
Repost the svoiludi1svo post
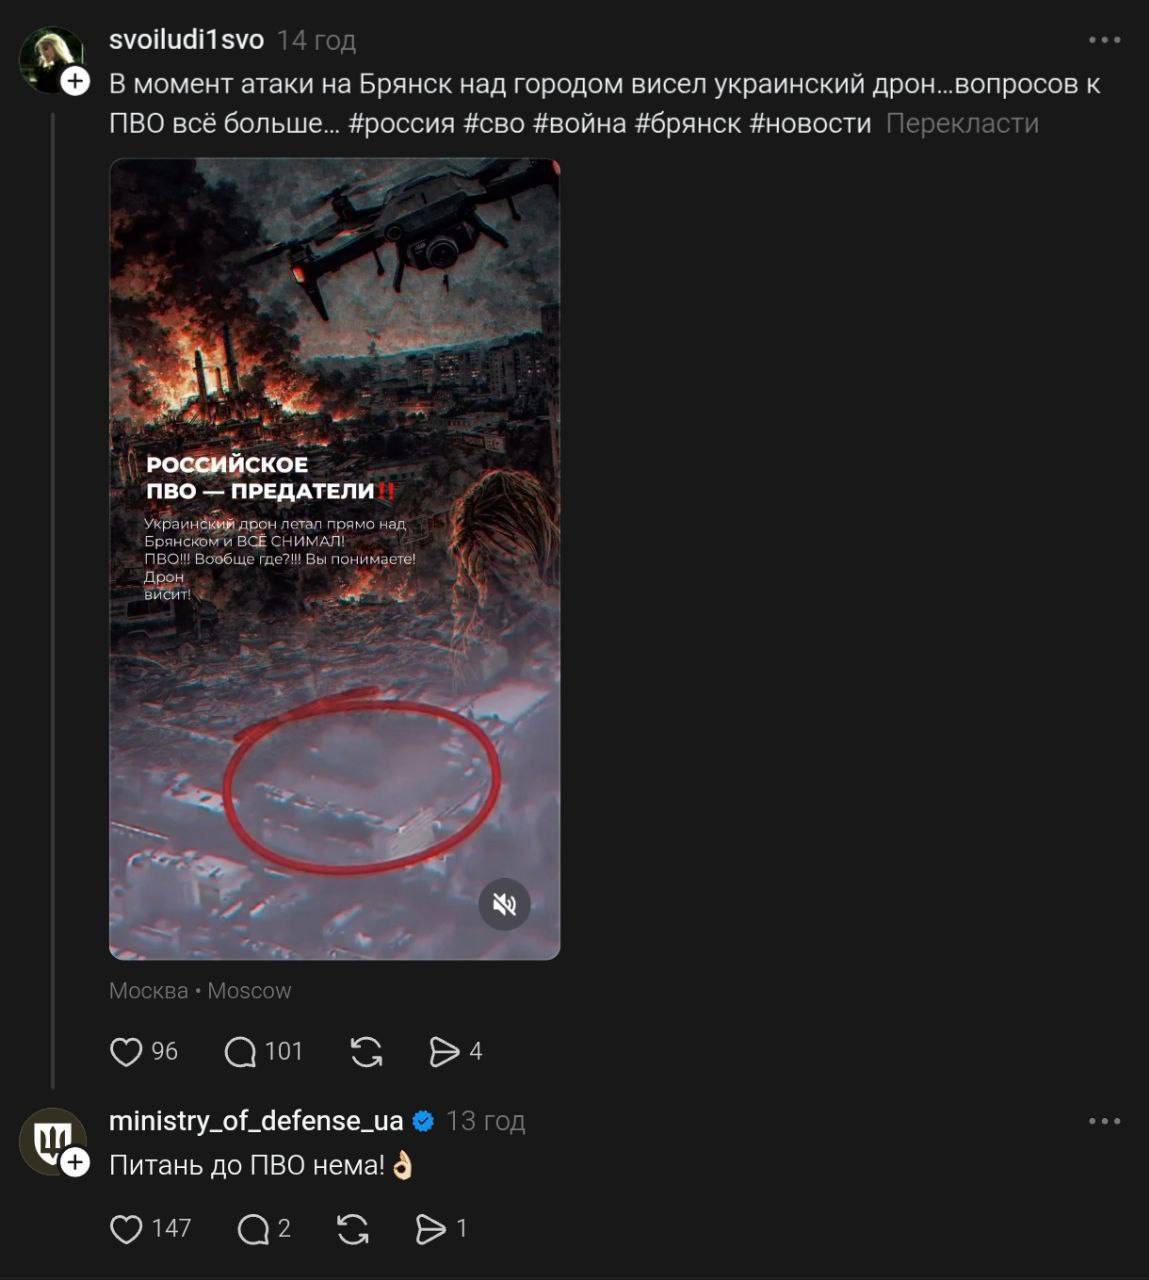pos(367,1052)
